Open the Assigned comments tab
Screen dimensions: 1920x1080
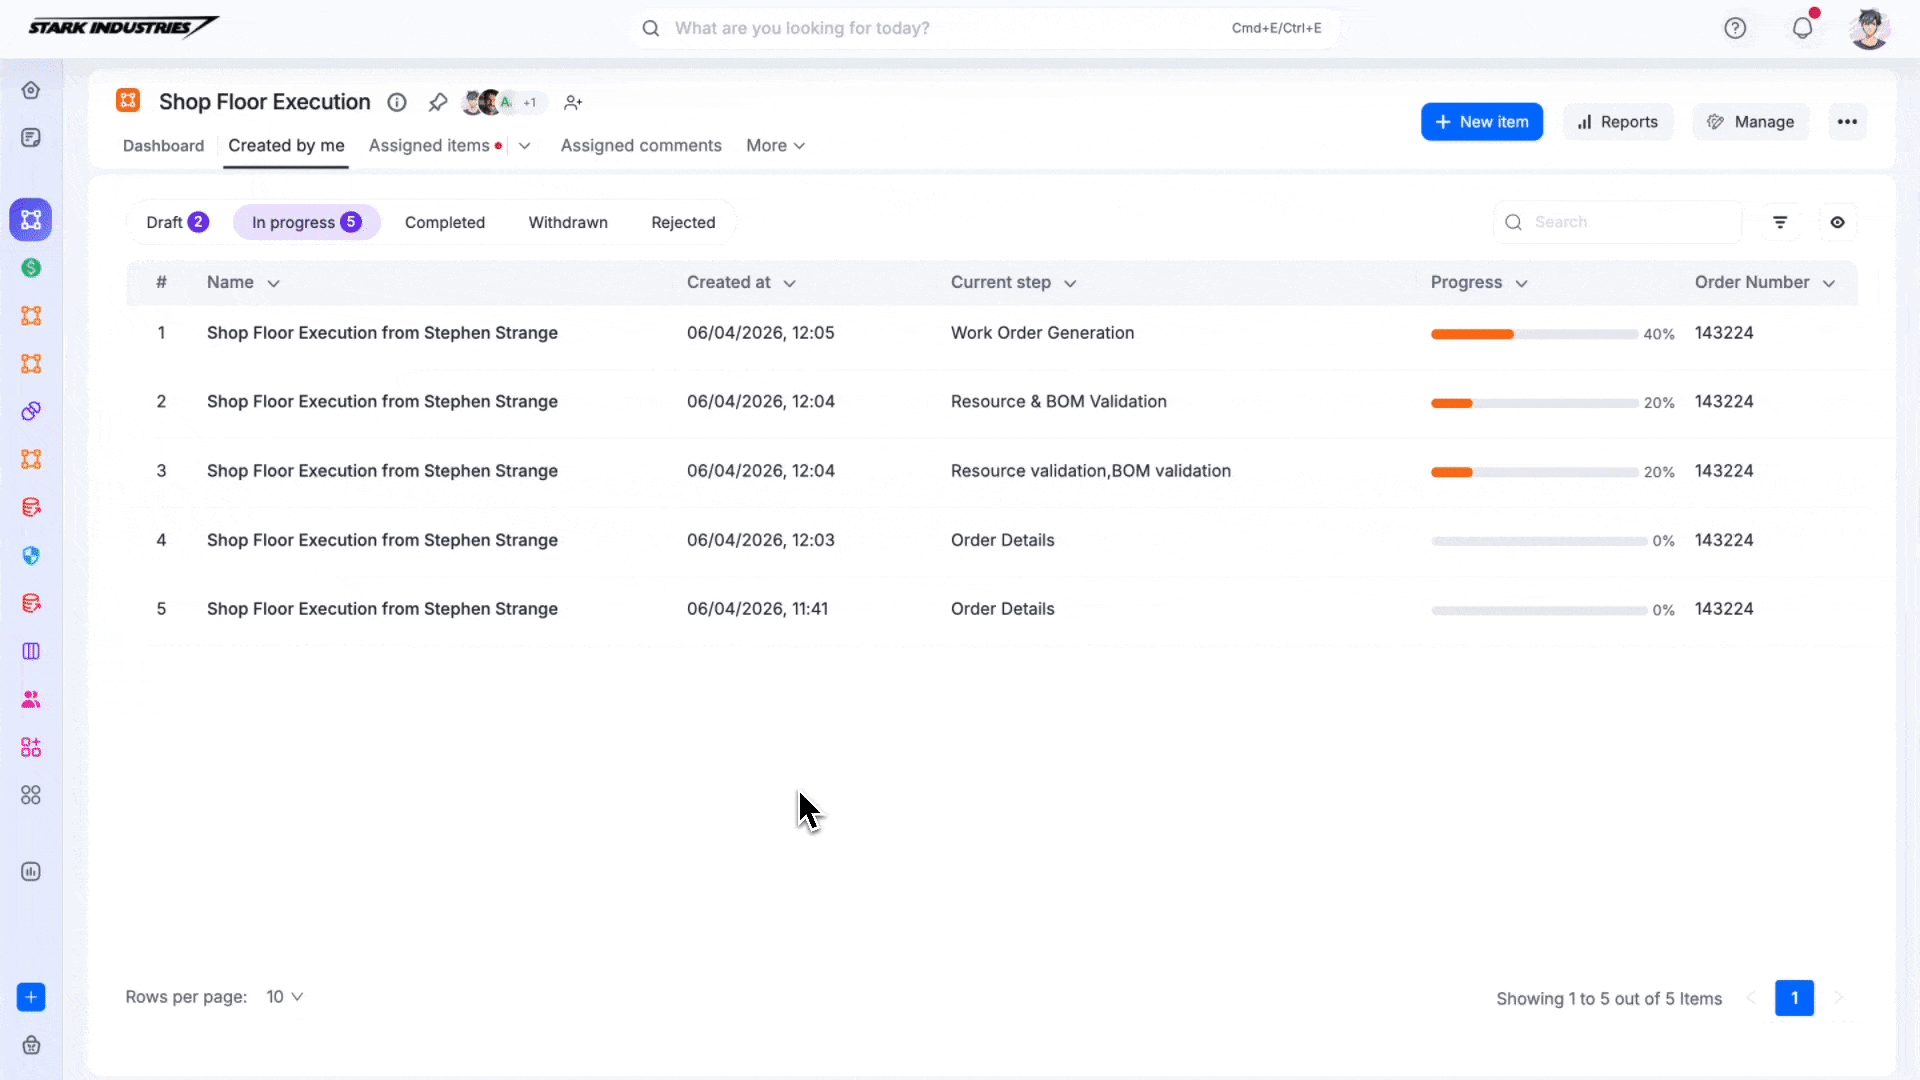[641, 146]
